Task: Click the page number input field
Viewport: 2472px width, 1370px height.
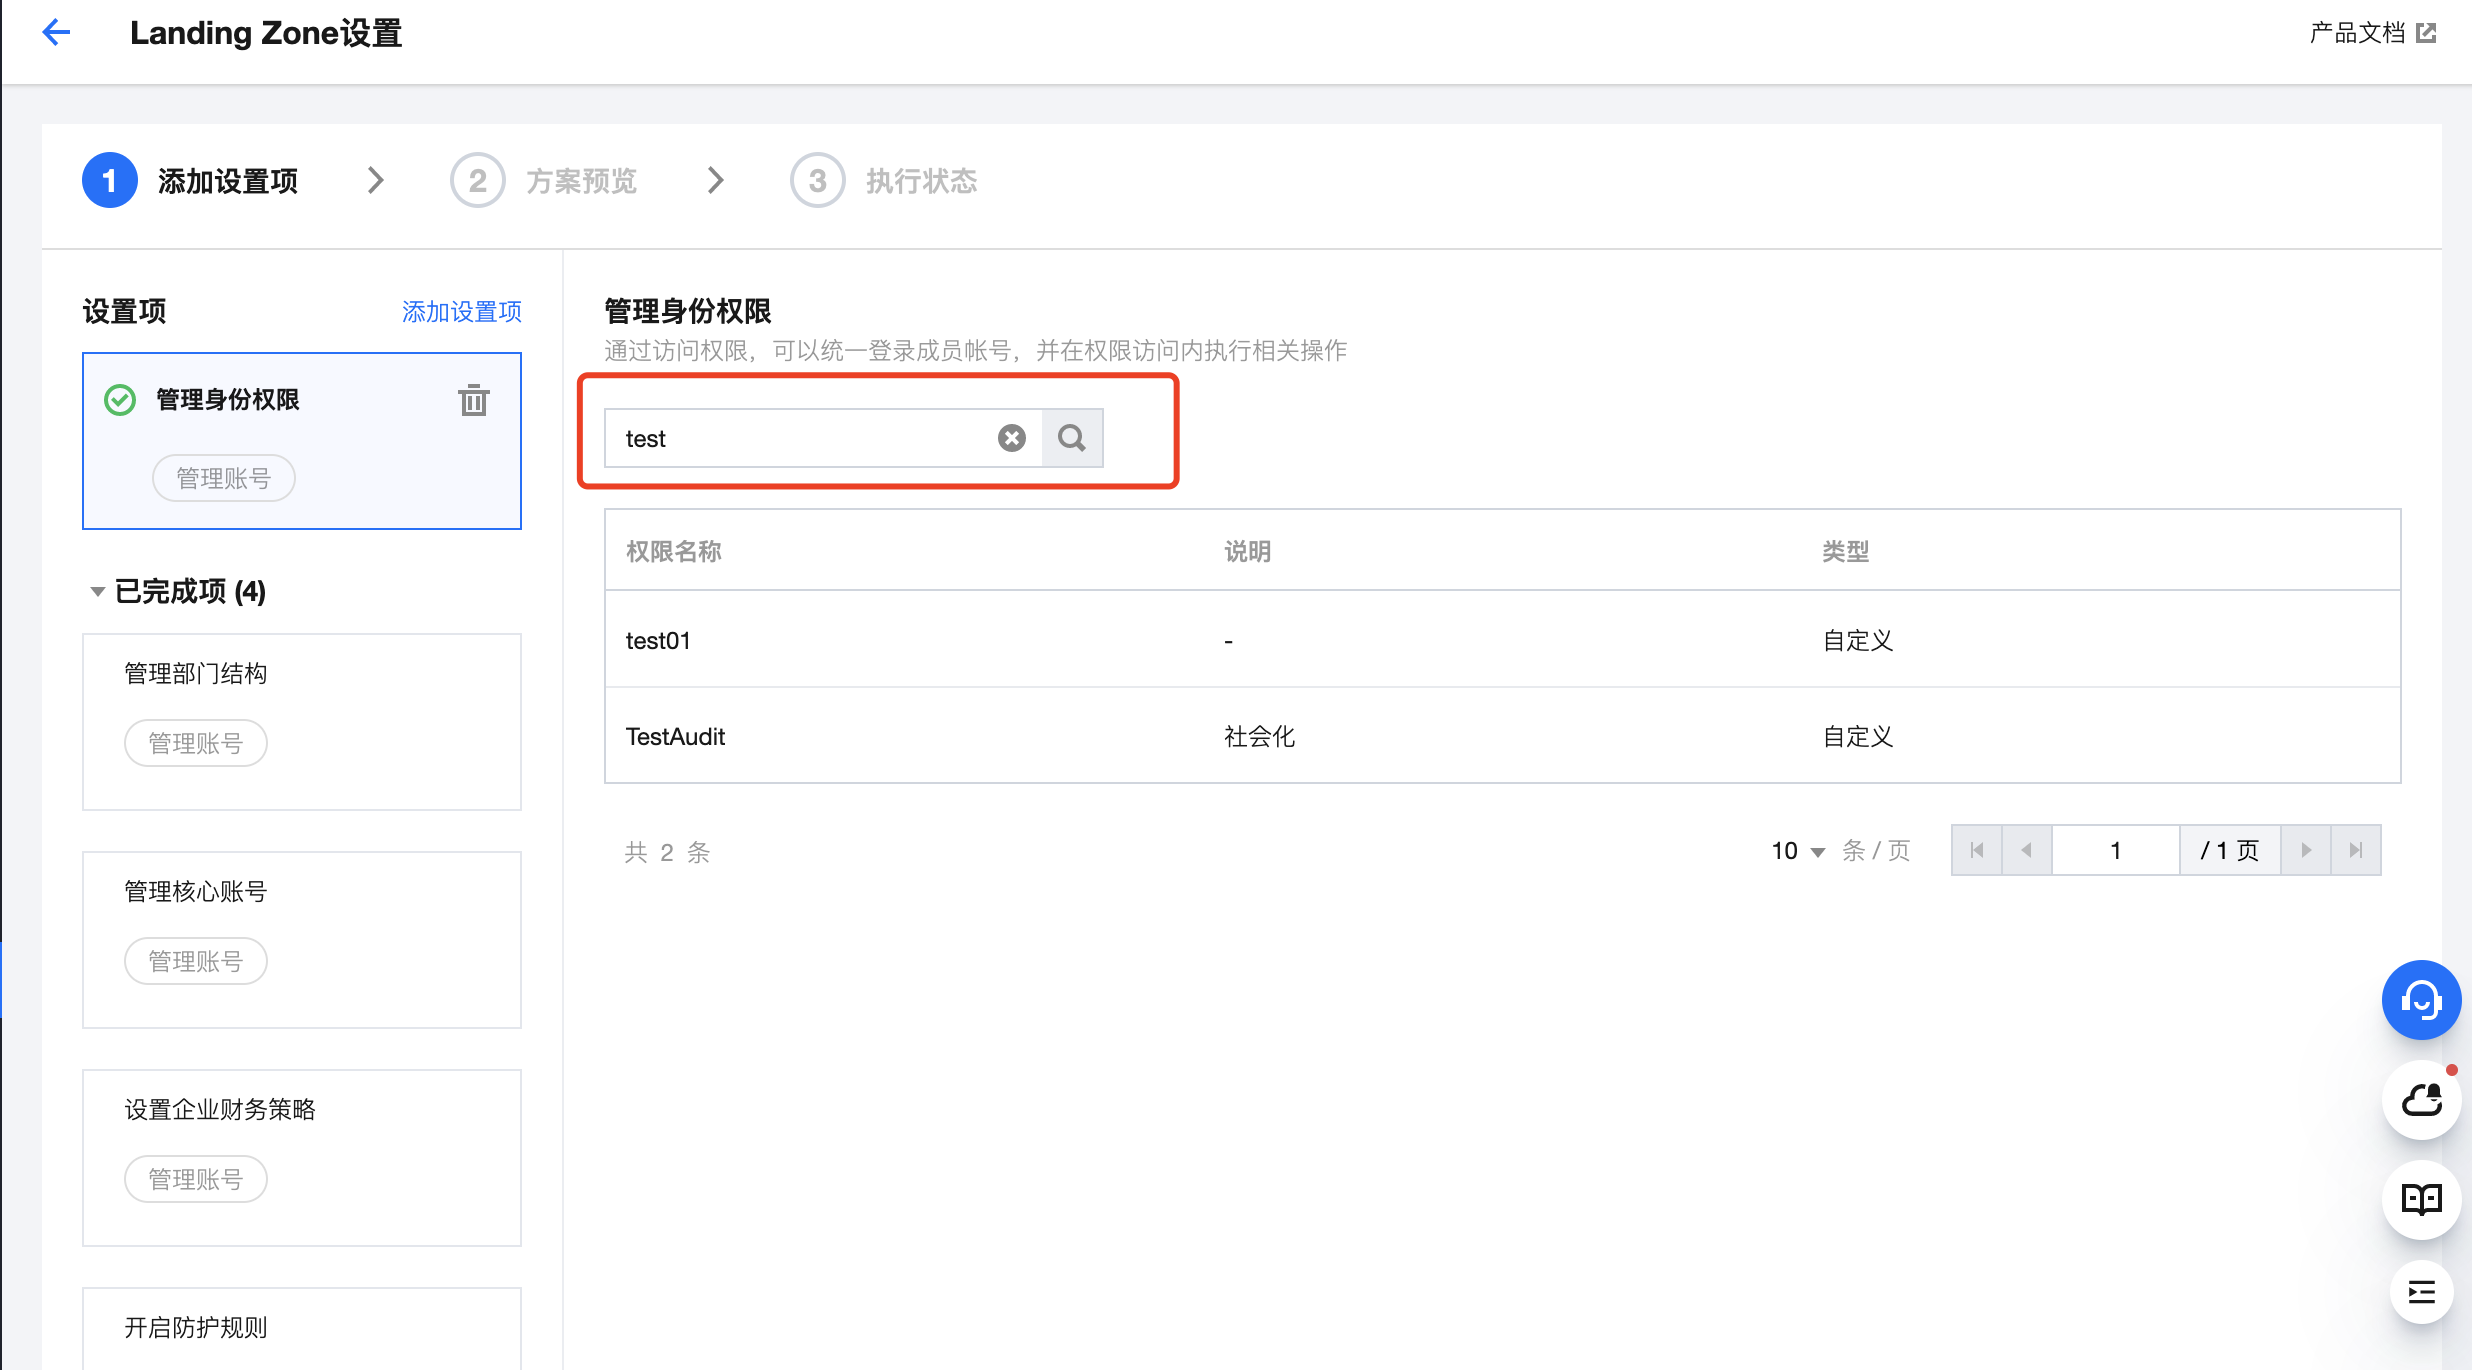Action: [2115, 850]
